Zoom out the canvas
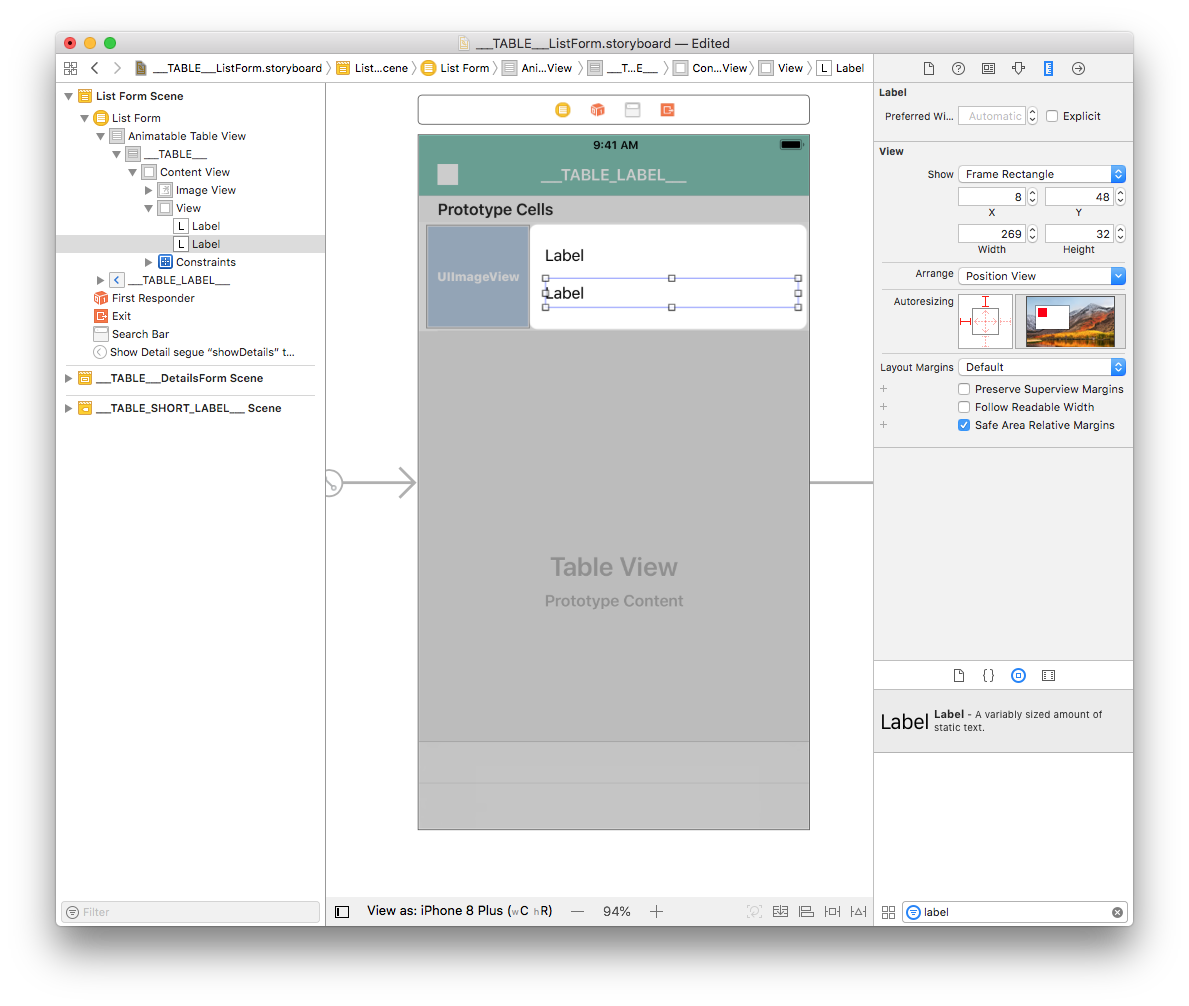The width and height of the screenshot is (1189, 1006). coord(578,911)
